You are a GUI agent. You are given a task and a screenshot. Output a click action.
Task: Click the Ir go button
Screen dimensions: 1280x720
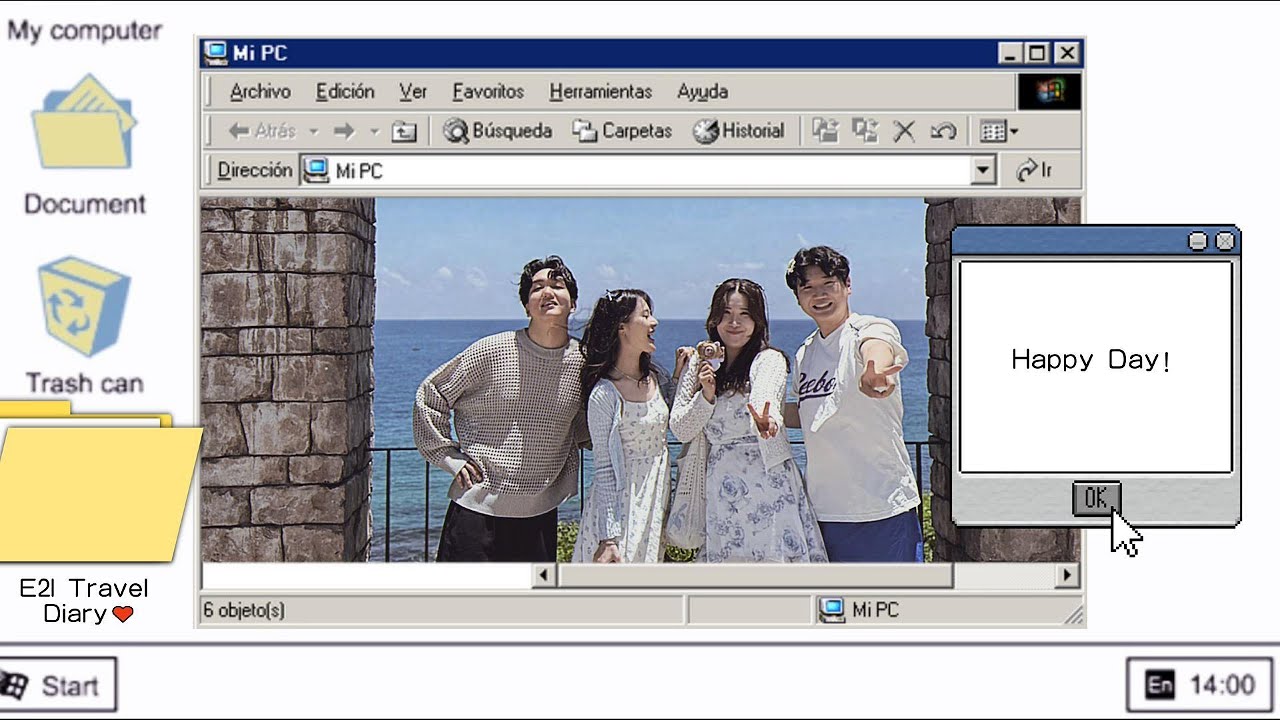click(x=1034, y=171)
